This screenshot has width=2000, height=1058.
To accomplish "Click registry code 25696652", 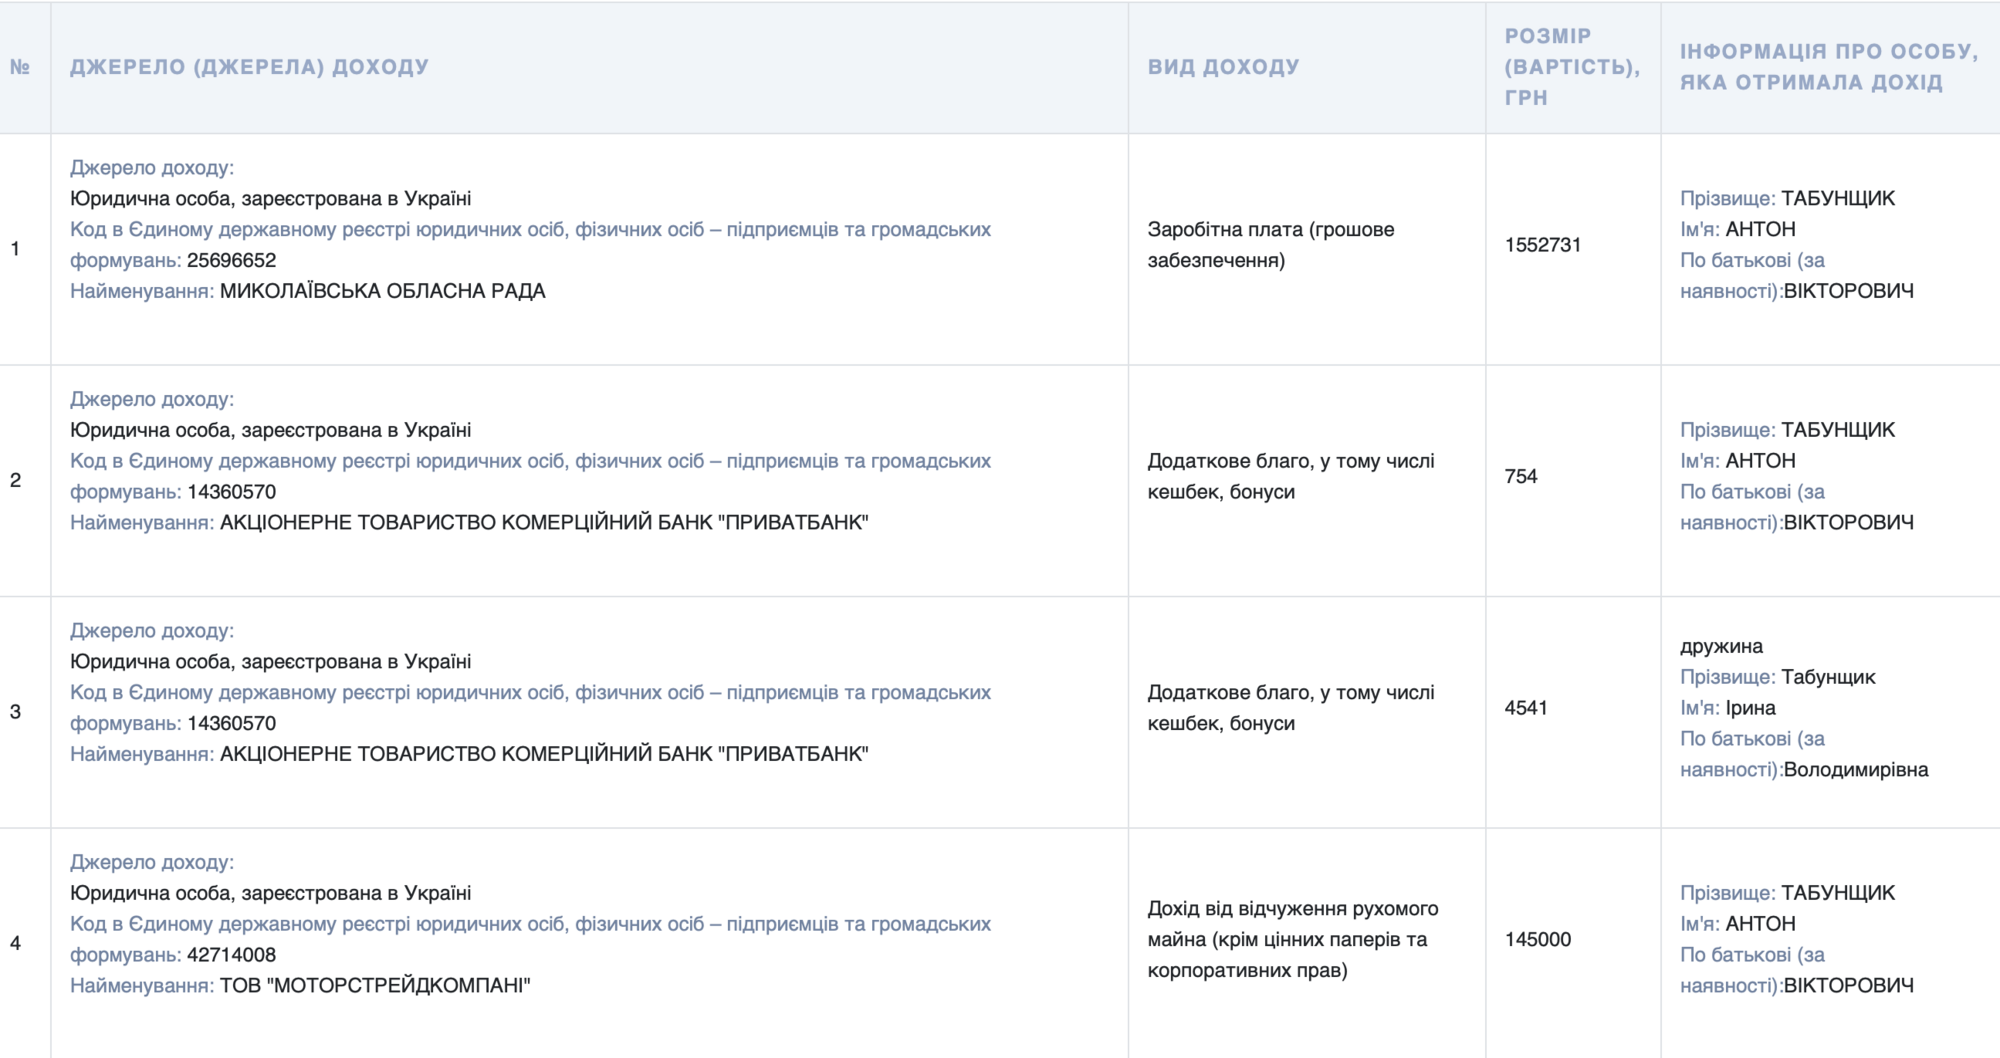I will point(231,260).
